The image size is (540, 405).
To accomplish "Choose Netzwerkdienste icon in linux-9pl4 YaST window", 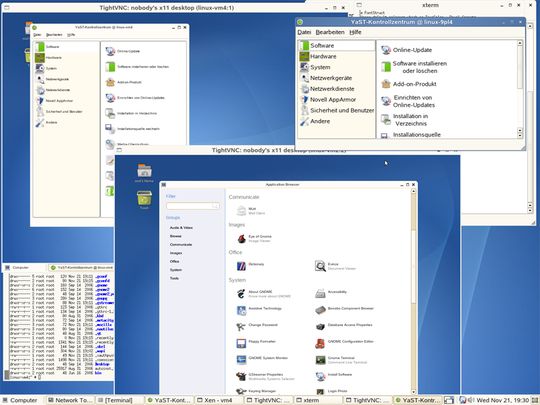I will pos(305,89).
